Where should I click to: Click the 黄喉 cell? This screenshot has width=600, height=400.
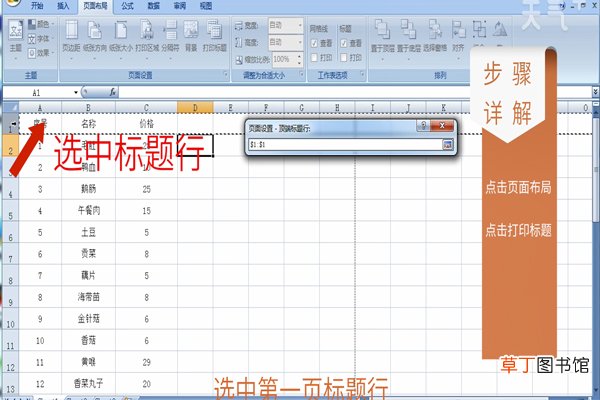(88, 362)
